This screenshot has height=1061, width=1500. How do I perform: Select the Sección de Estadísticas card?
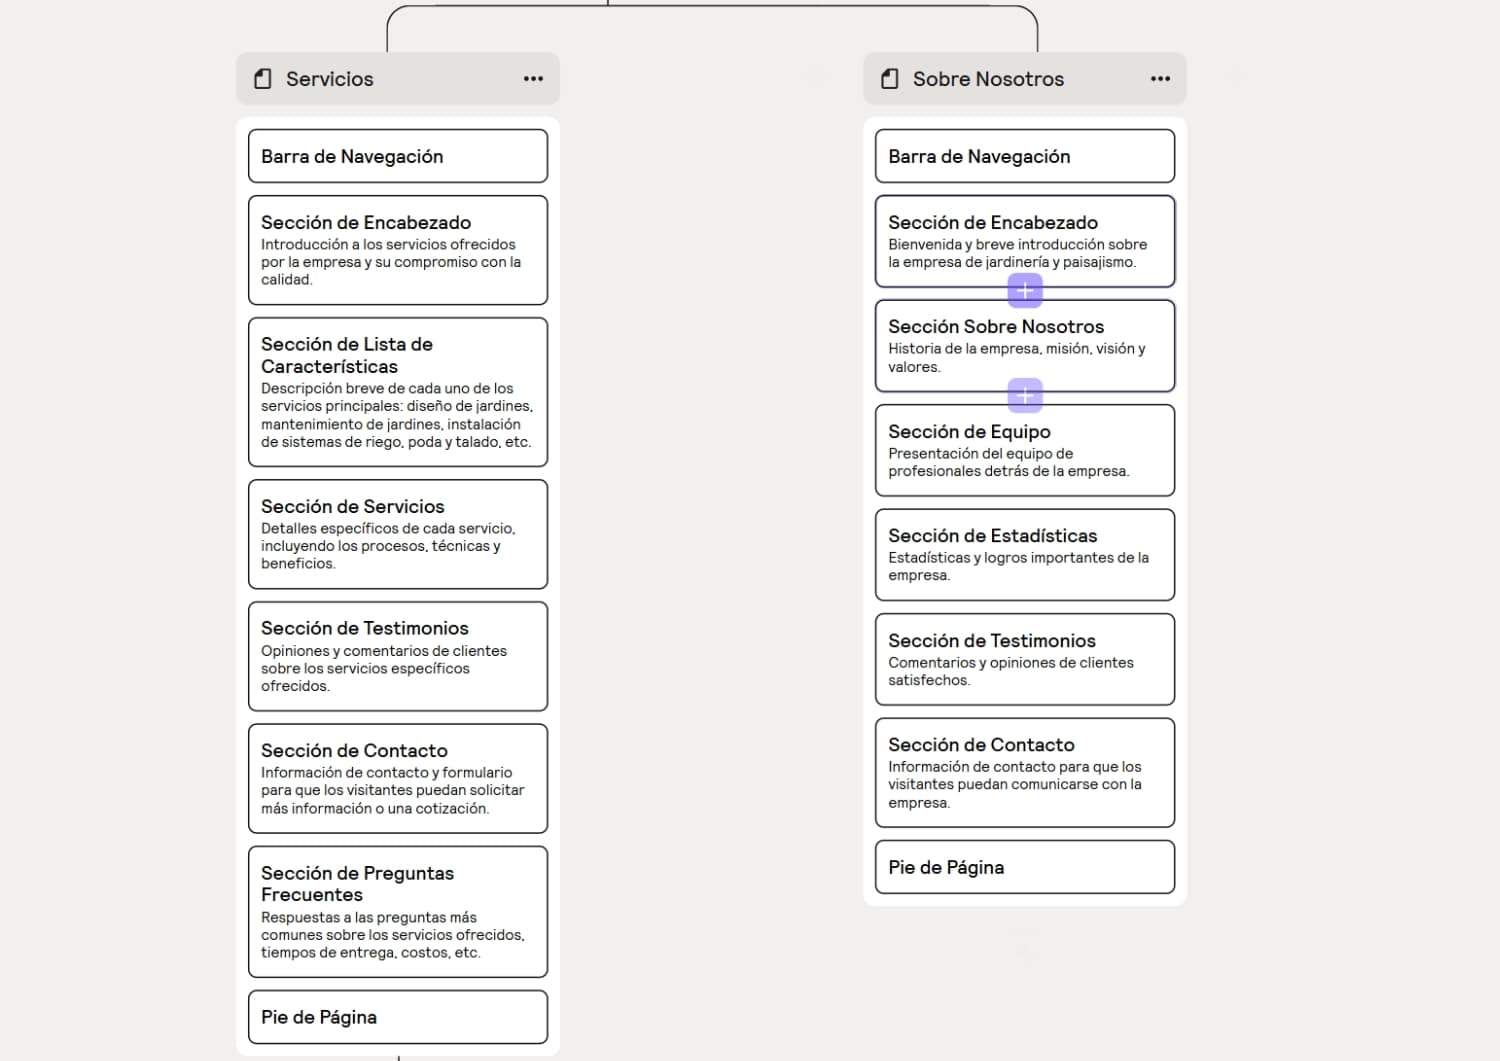pyautogui.click(x=1025, y=555)
